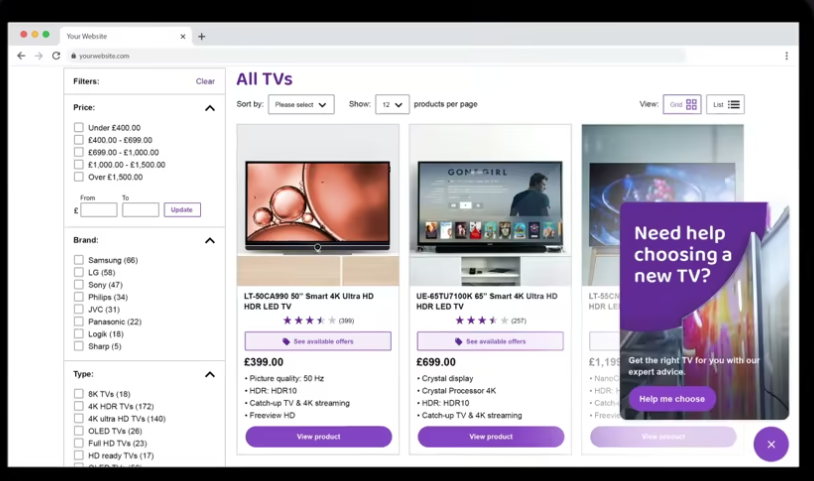This screenshot has width=814, height=481.
Task: Filter by LG (58) brand
Action: (78, 272)
